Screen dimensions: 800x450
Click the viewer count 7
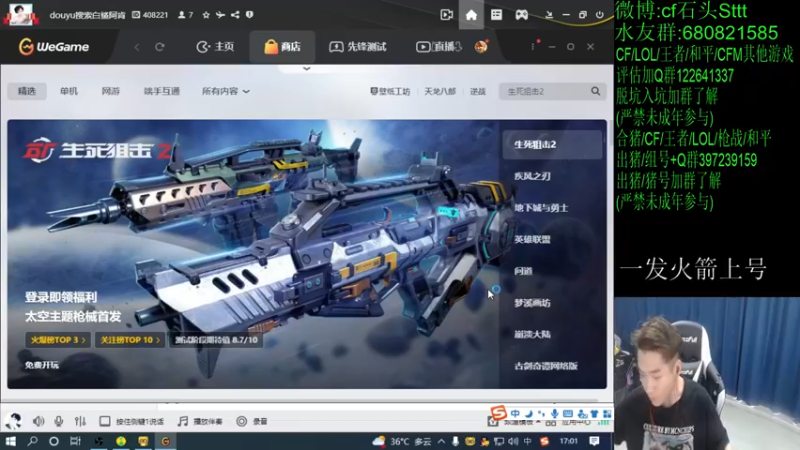click(x=186, y=15)
